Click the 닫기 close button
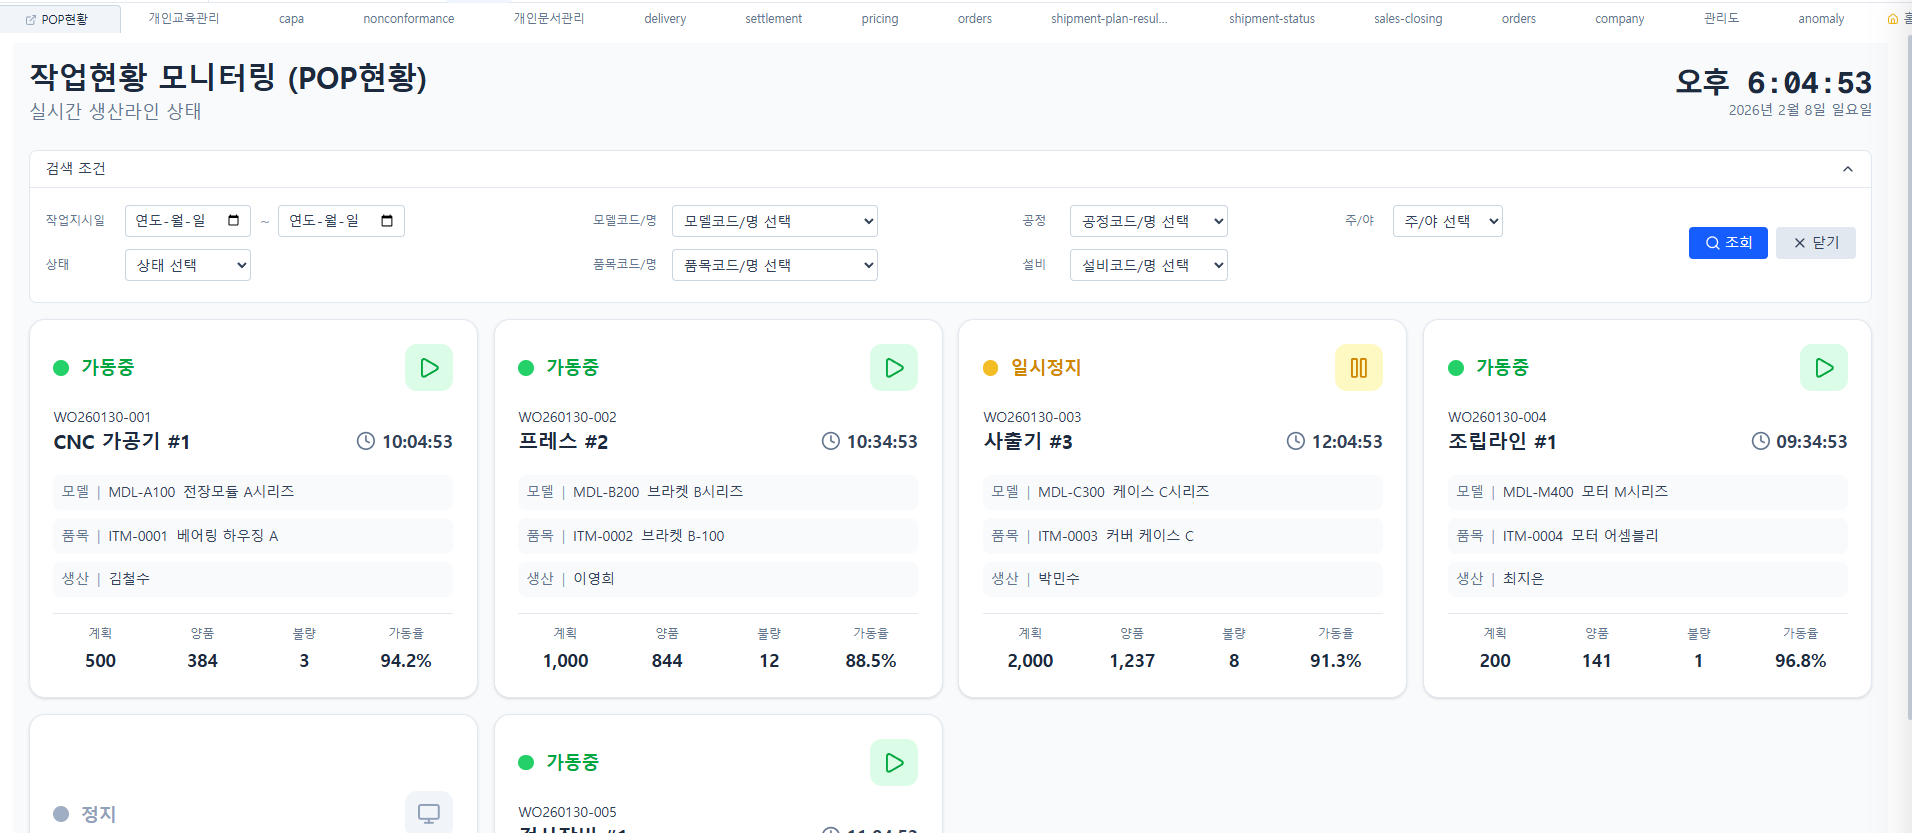 pyautogui.click(x=1815, y=243)
